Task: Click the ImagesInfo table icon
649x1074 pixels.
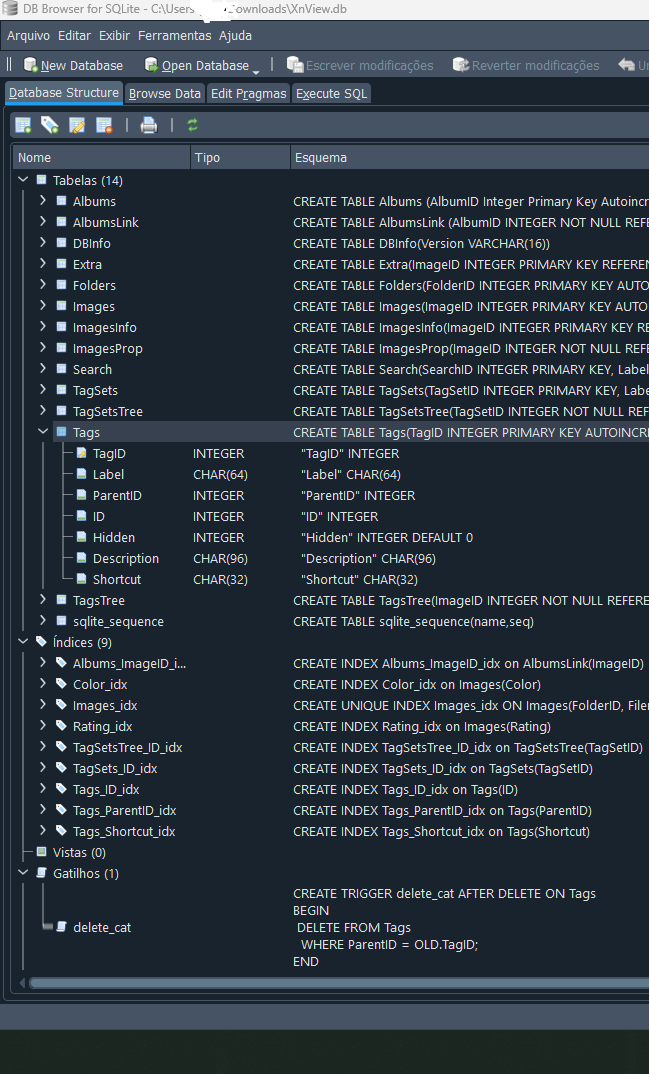Action: 61,327
